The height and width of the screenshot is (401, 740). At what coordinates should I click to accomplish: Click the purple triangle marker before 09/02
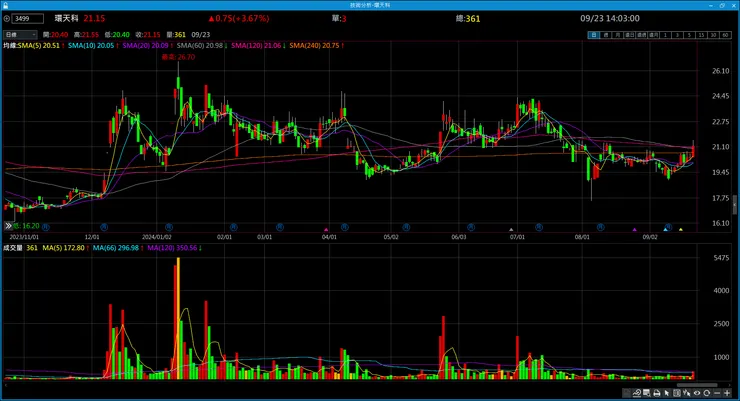coord(635,229)
